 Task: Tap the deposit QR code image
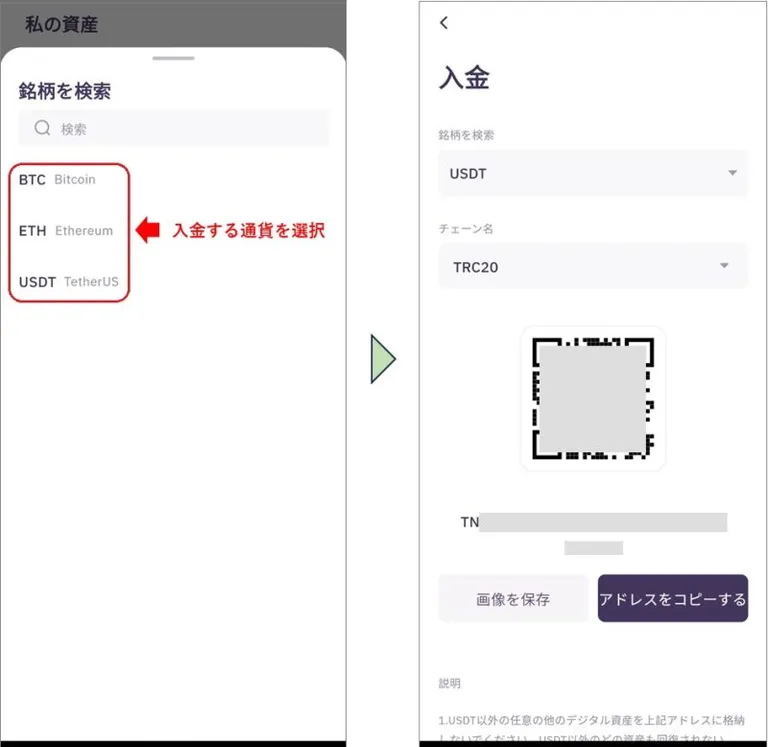pos(593,398)
